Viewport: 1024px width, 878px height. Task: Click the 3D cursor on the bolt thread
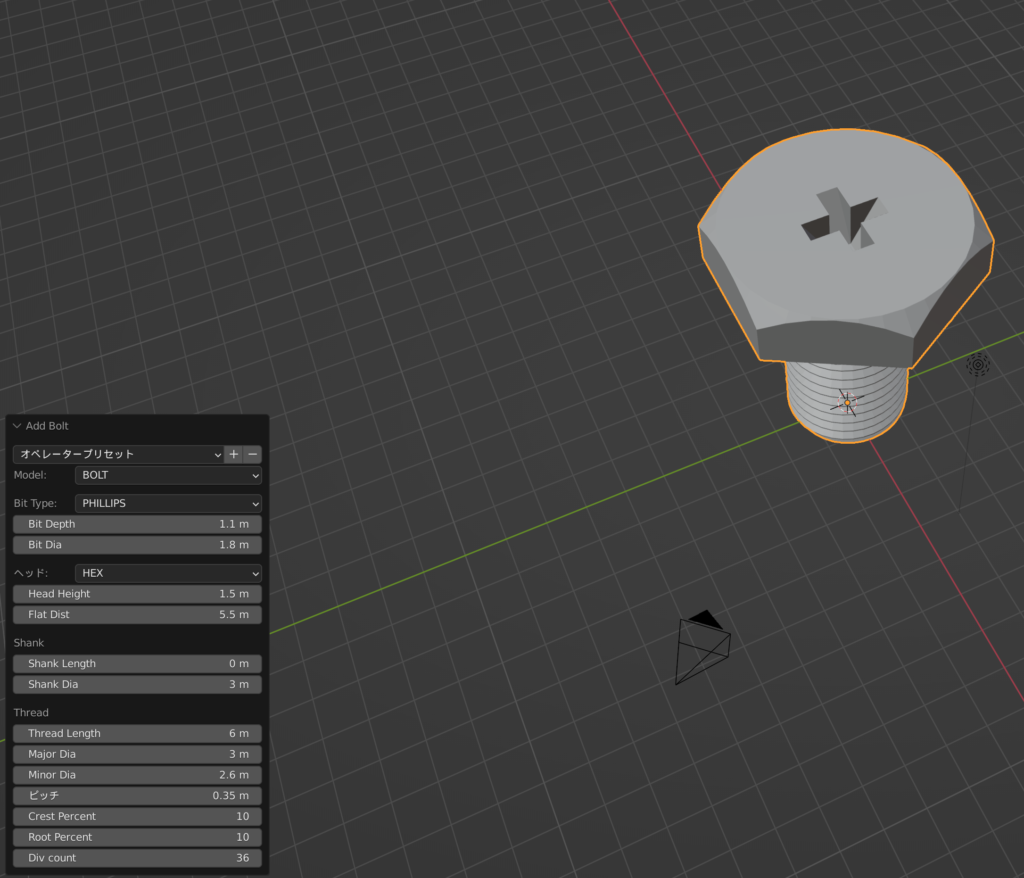click(x=847, y=403)
